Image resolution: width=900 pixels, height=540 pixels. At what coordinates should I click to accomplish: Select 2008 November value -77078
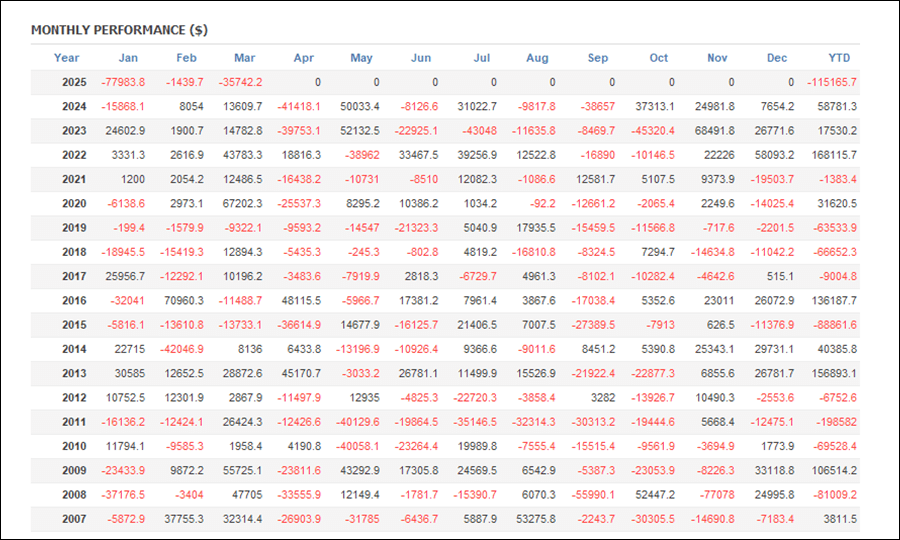715,495
